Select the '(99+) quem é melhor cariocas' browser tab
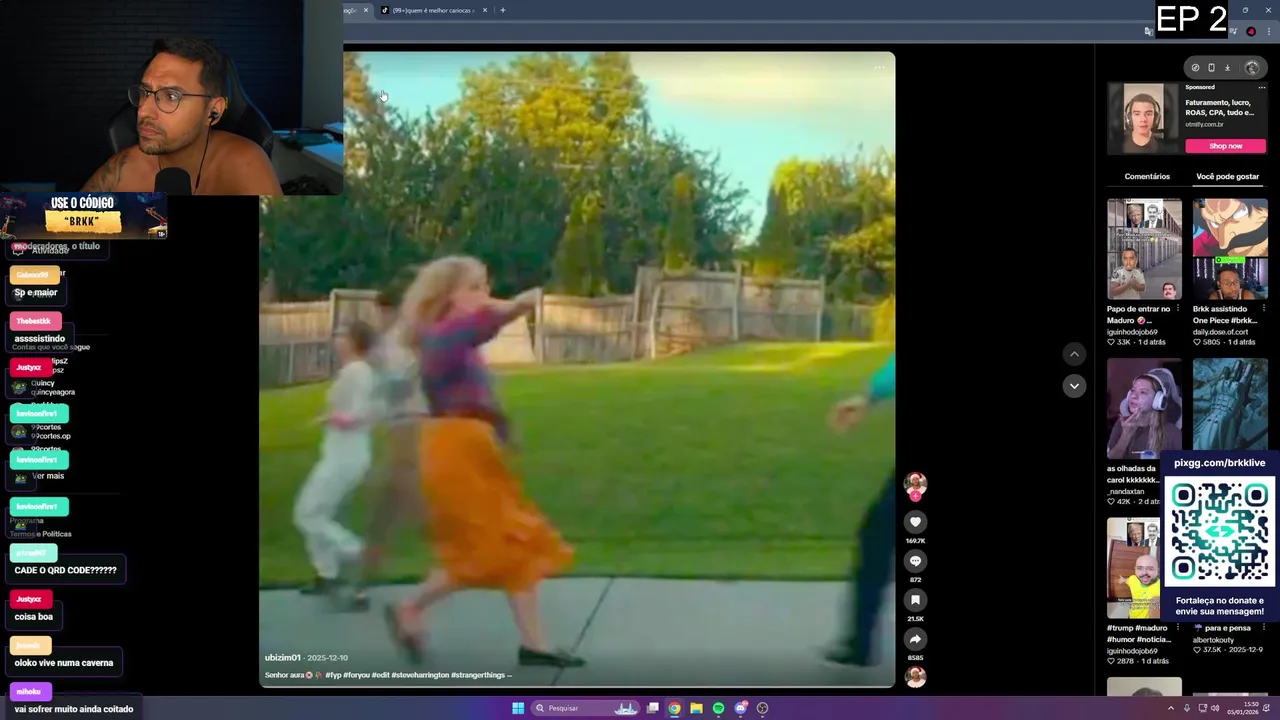Screen dimensions: 1280x720 click(432, 10)
